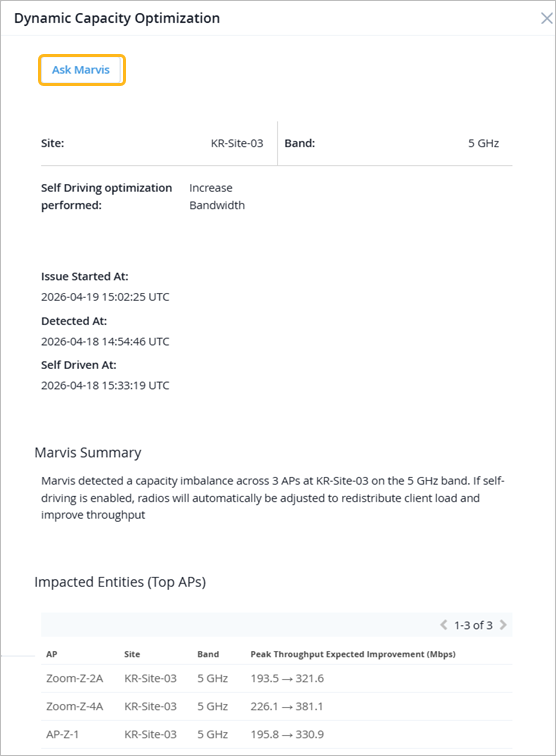Sort table by Band column header
This screenshot has width=556, height=756.
click(x=208, y=654)
